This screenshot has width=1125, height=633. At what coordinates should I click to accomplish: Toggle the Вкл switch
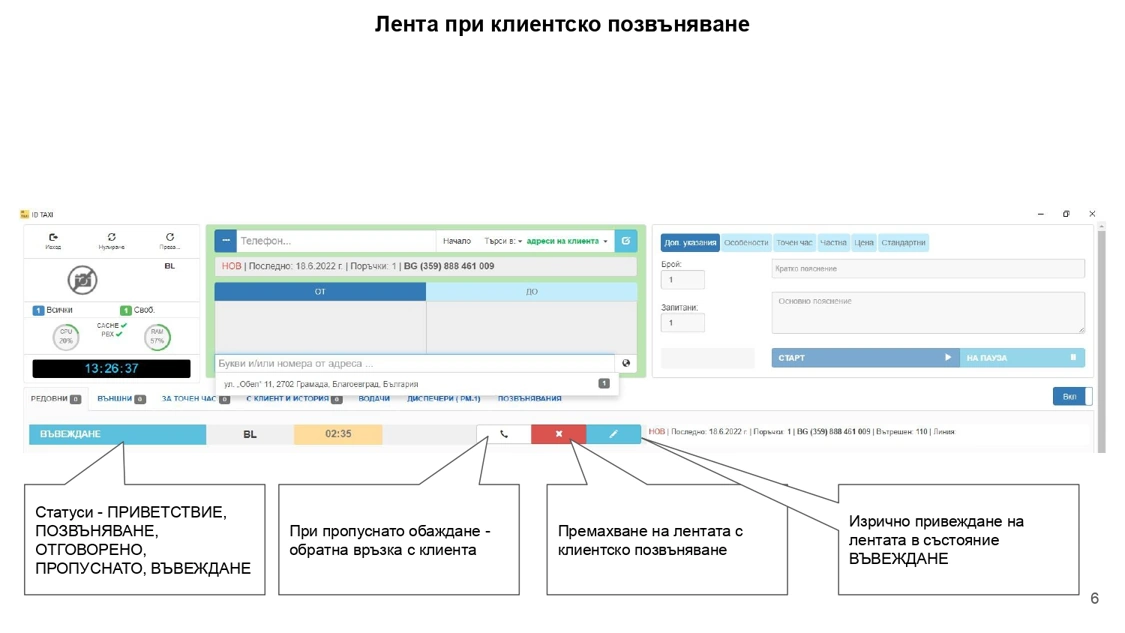point(1072,397)
